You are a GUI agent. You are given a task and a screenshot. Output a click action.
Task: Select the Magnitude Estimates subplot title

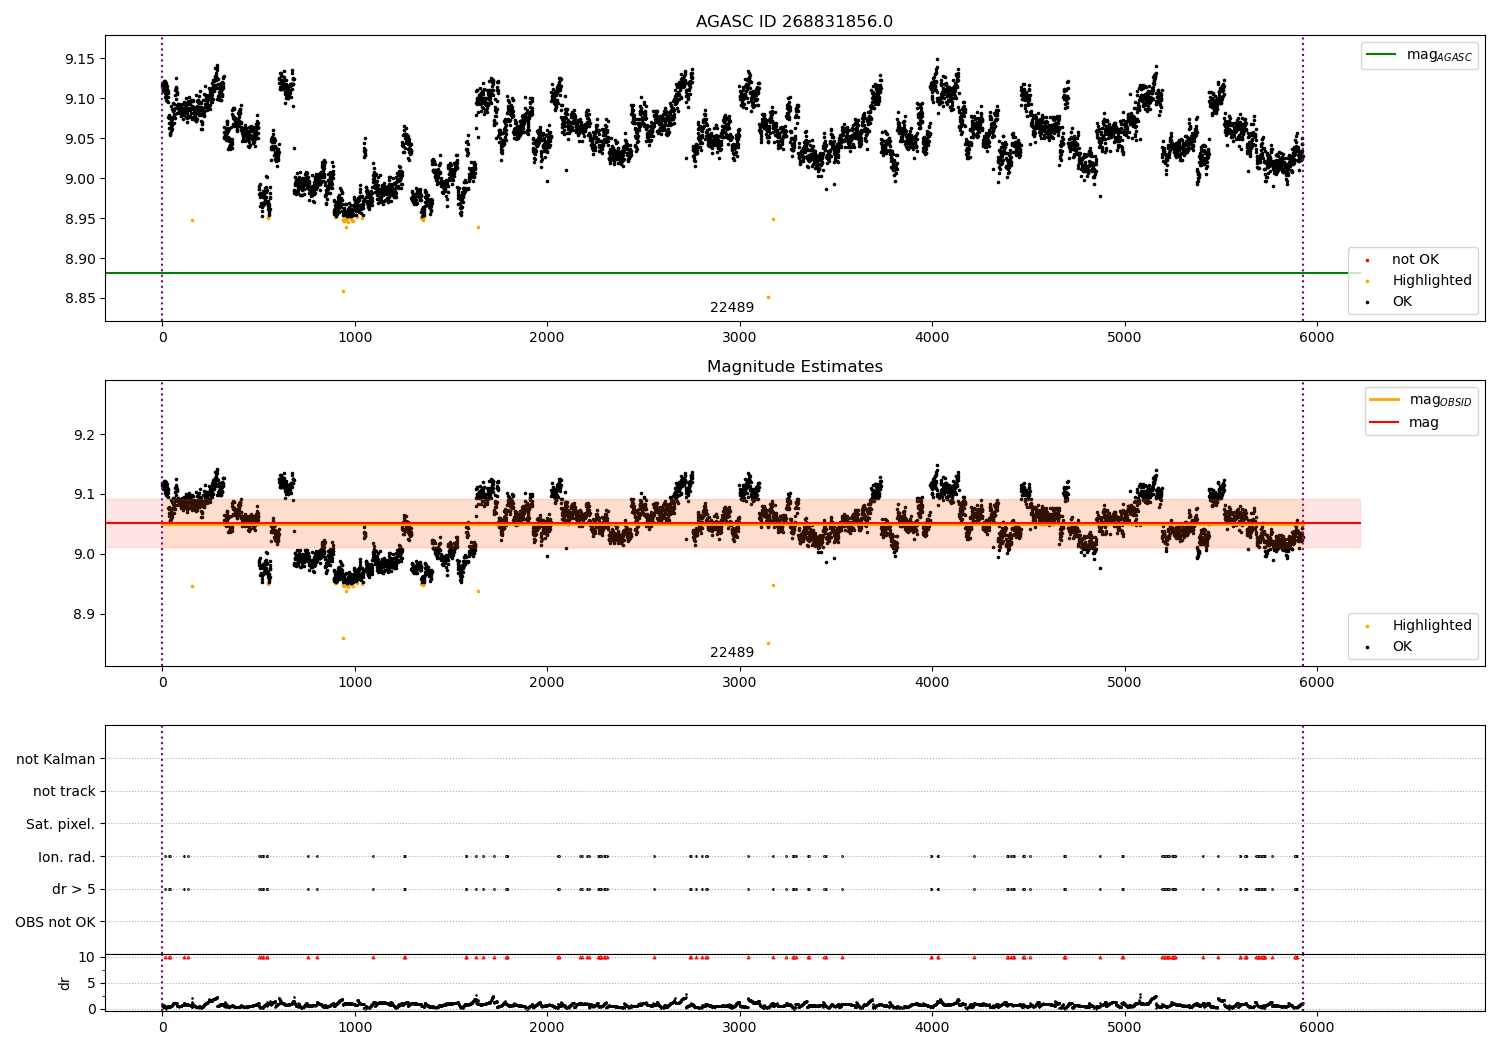pos(794,367)
